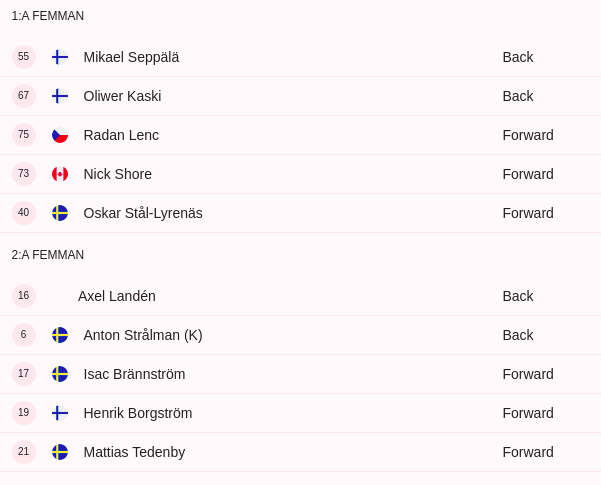Click jersey number 16 badge
The width and height of the screenshot is (601, 485).
(x=24, y=296)
